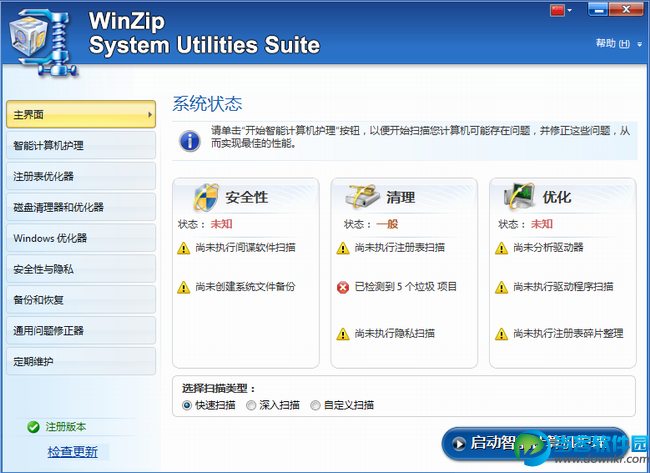The width and height of the screenshot is (650, 473).
Task: Open Windows 优化器 in sidebar
Action: click(x=81, y=238)
